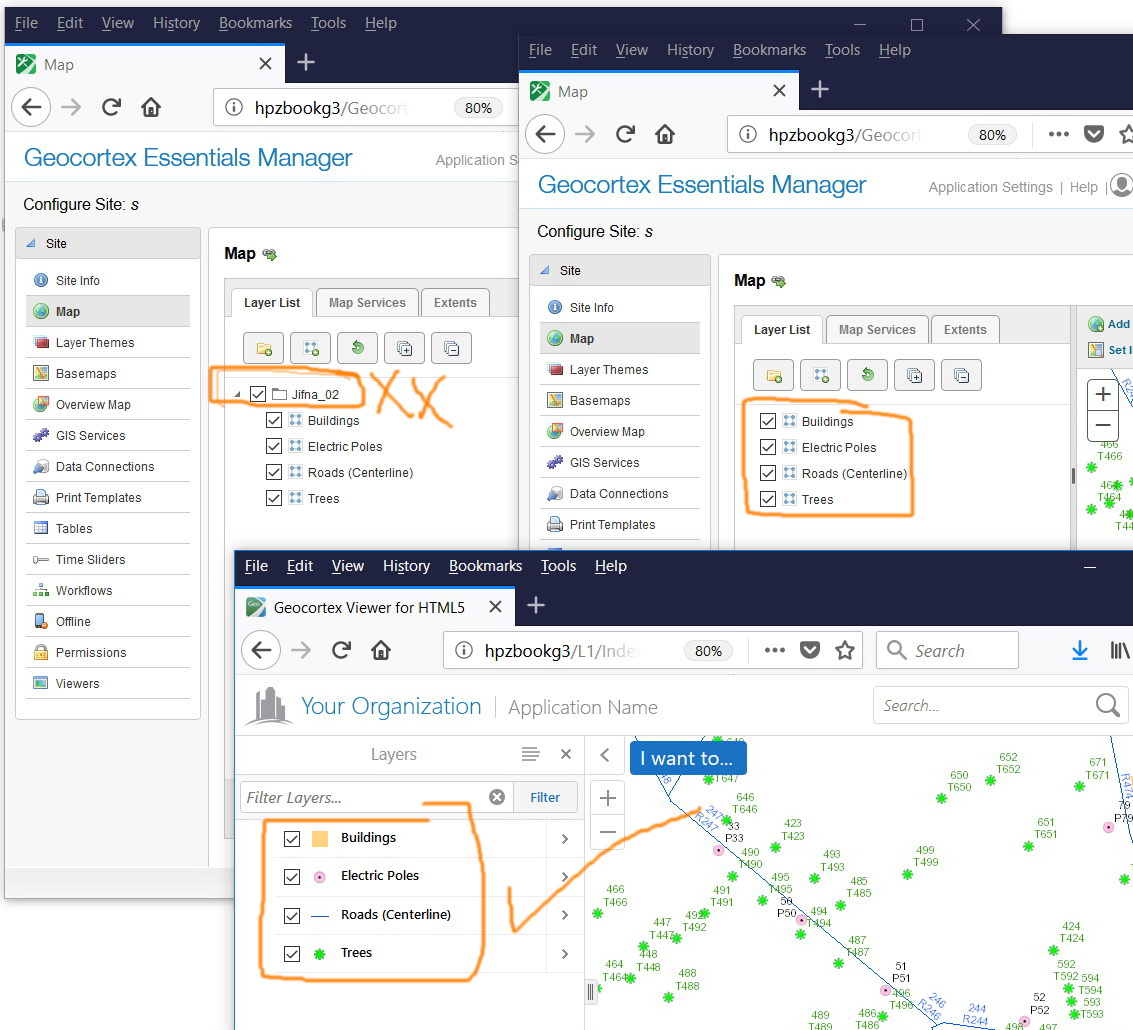Open page actions ellipsis in Viewer browser

click(775, 651)
